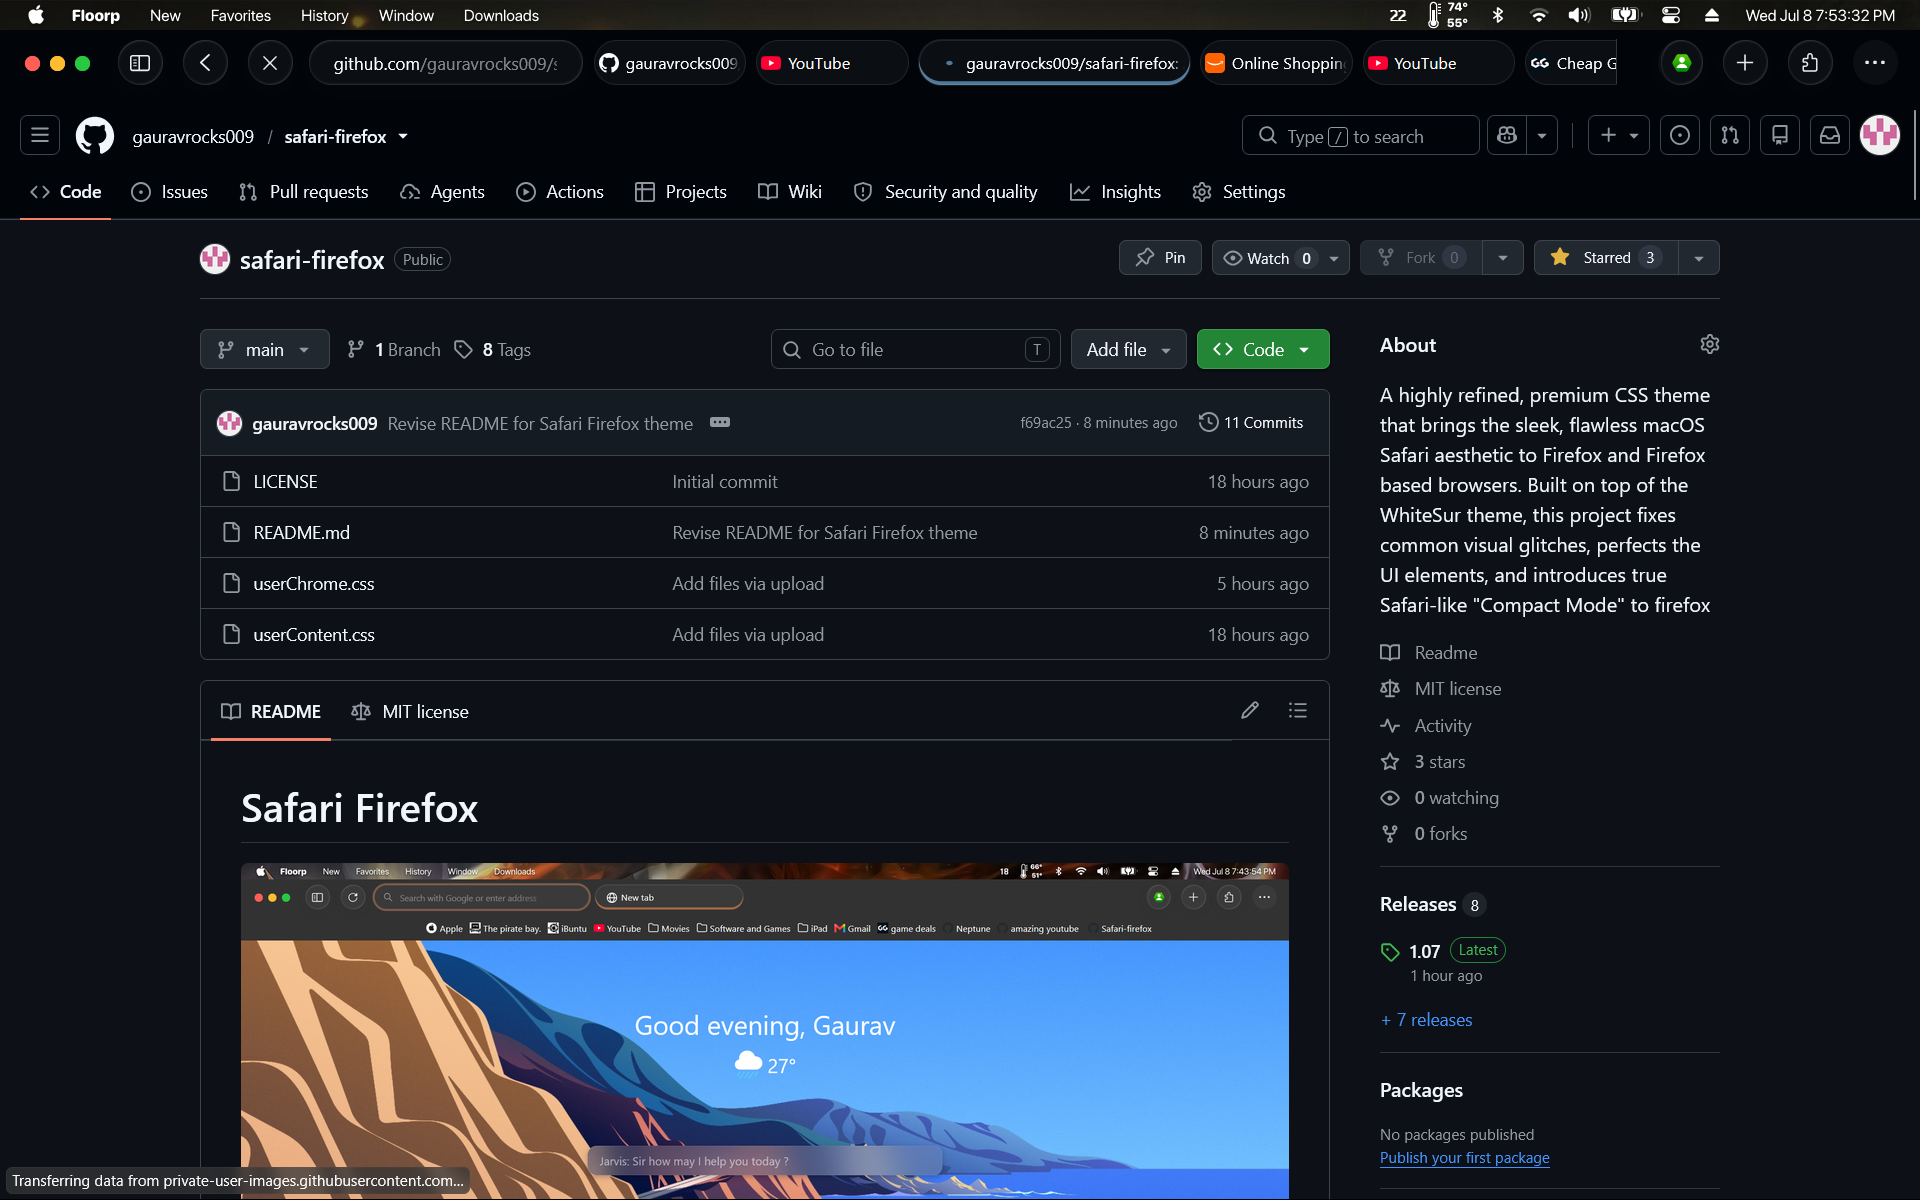Open repository Settings tab
The height and width of the screenshot is (1200, 1920).
click(1239, 192)
